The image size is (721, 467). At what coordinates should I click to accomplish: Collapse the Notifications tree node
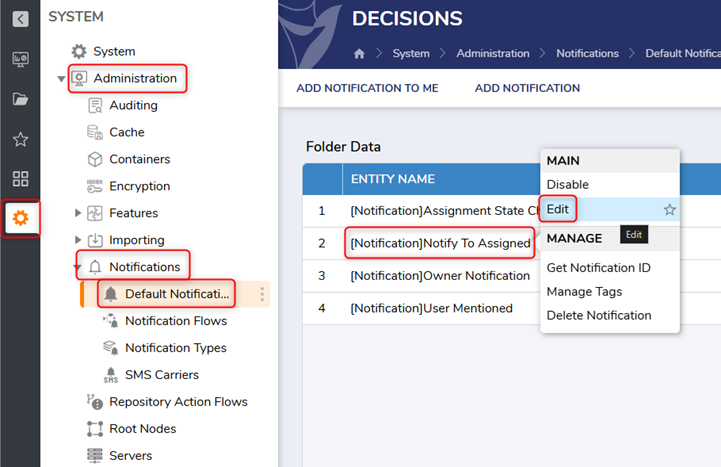(x=79, y=268)
